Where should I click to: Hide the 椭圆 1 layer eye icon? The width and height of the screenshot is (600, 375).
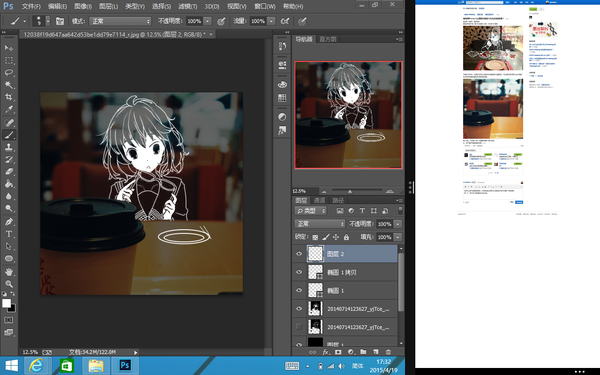299,290
